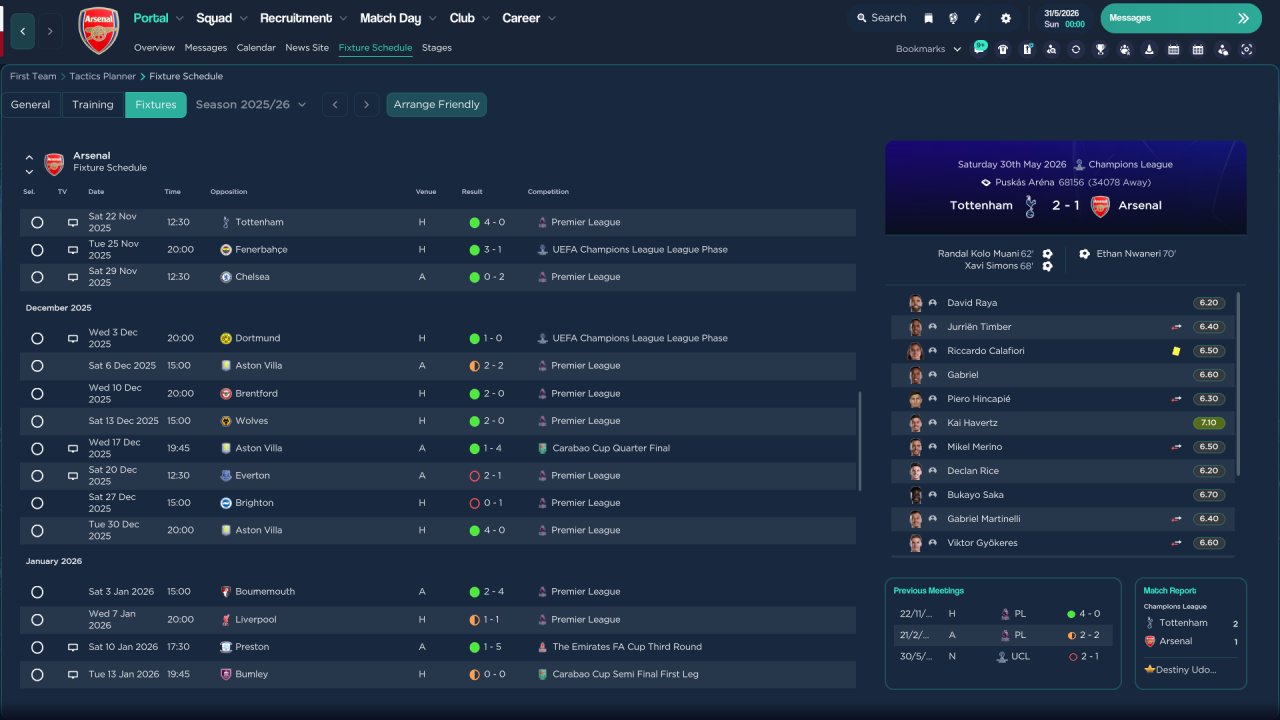This screenshot has height=720, width=1280.
Task: Go to the First Team breadcrumb link
Action: click(x=34, y=76)
